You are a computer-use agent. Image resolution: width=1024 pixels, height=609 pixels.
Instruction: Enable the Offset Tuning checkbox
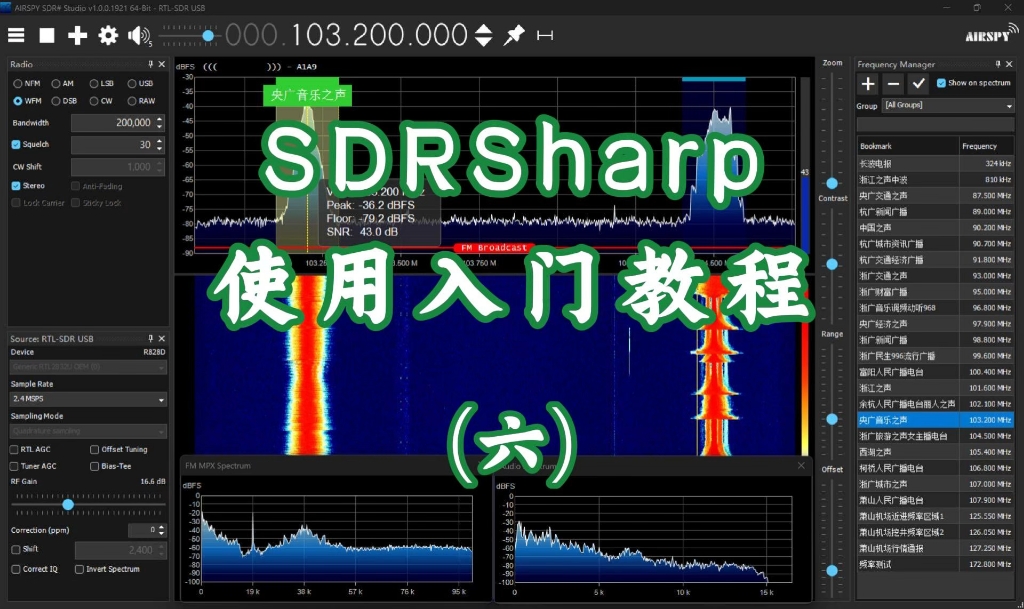click(x=94, y=449)
